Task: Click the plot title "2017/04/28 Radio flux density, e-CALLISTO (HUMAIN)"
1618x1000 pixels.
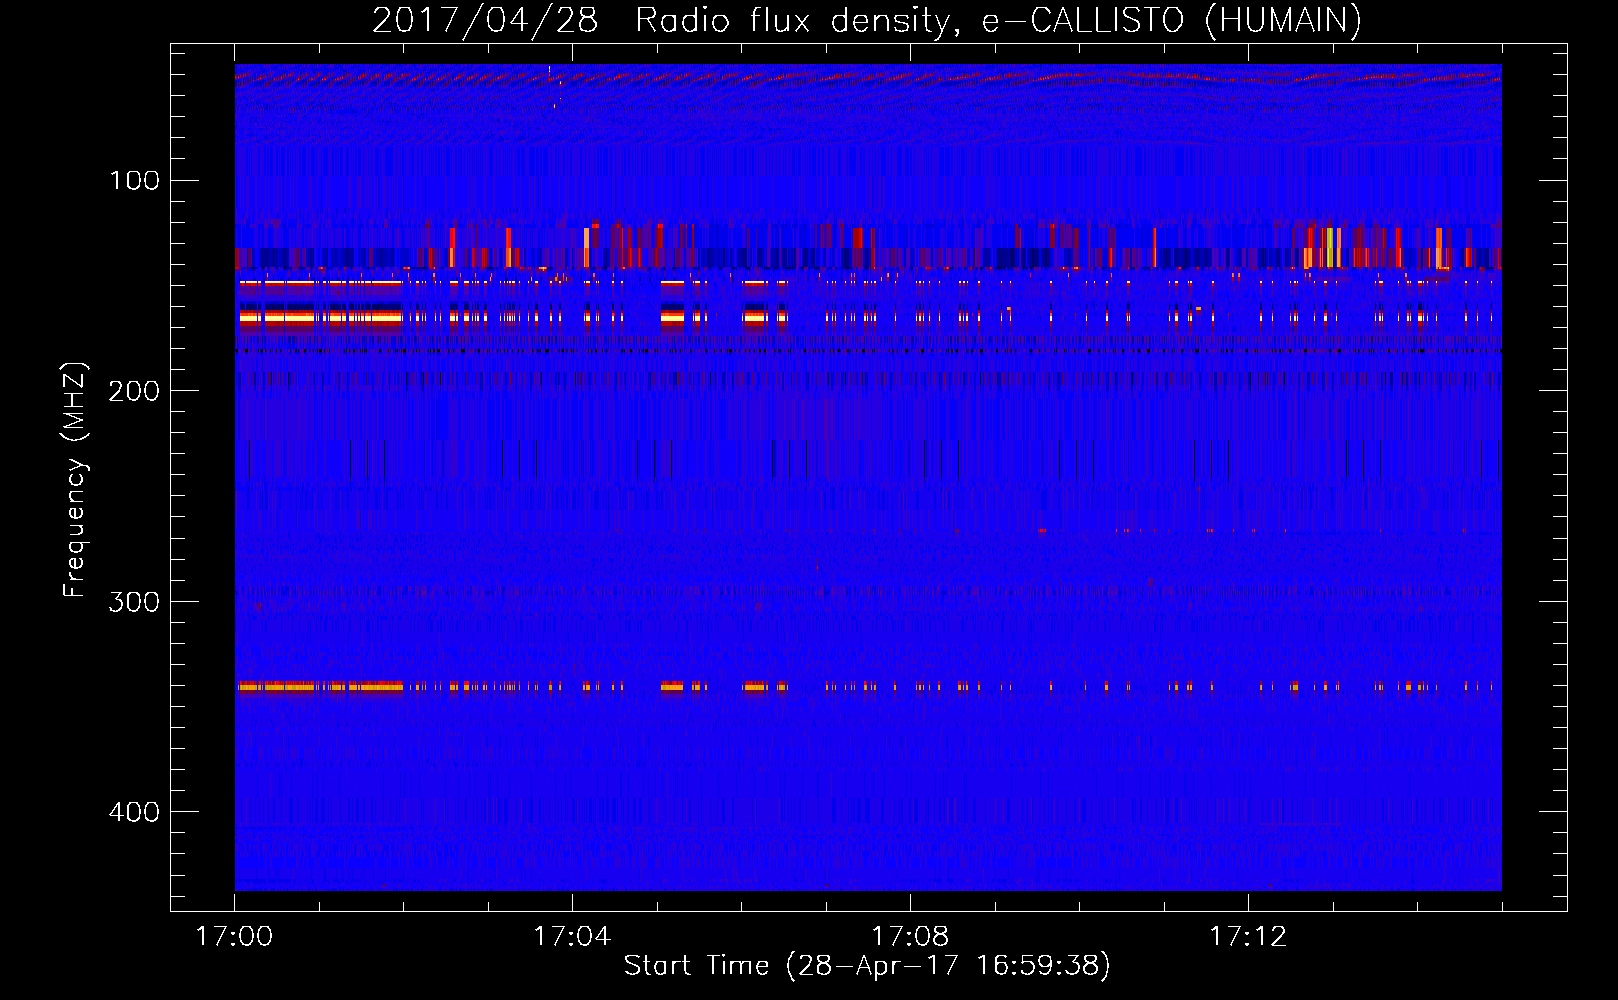Action: click(x=867, y=20)
